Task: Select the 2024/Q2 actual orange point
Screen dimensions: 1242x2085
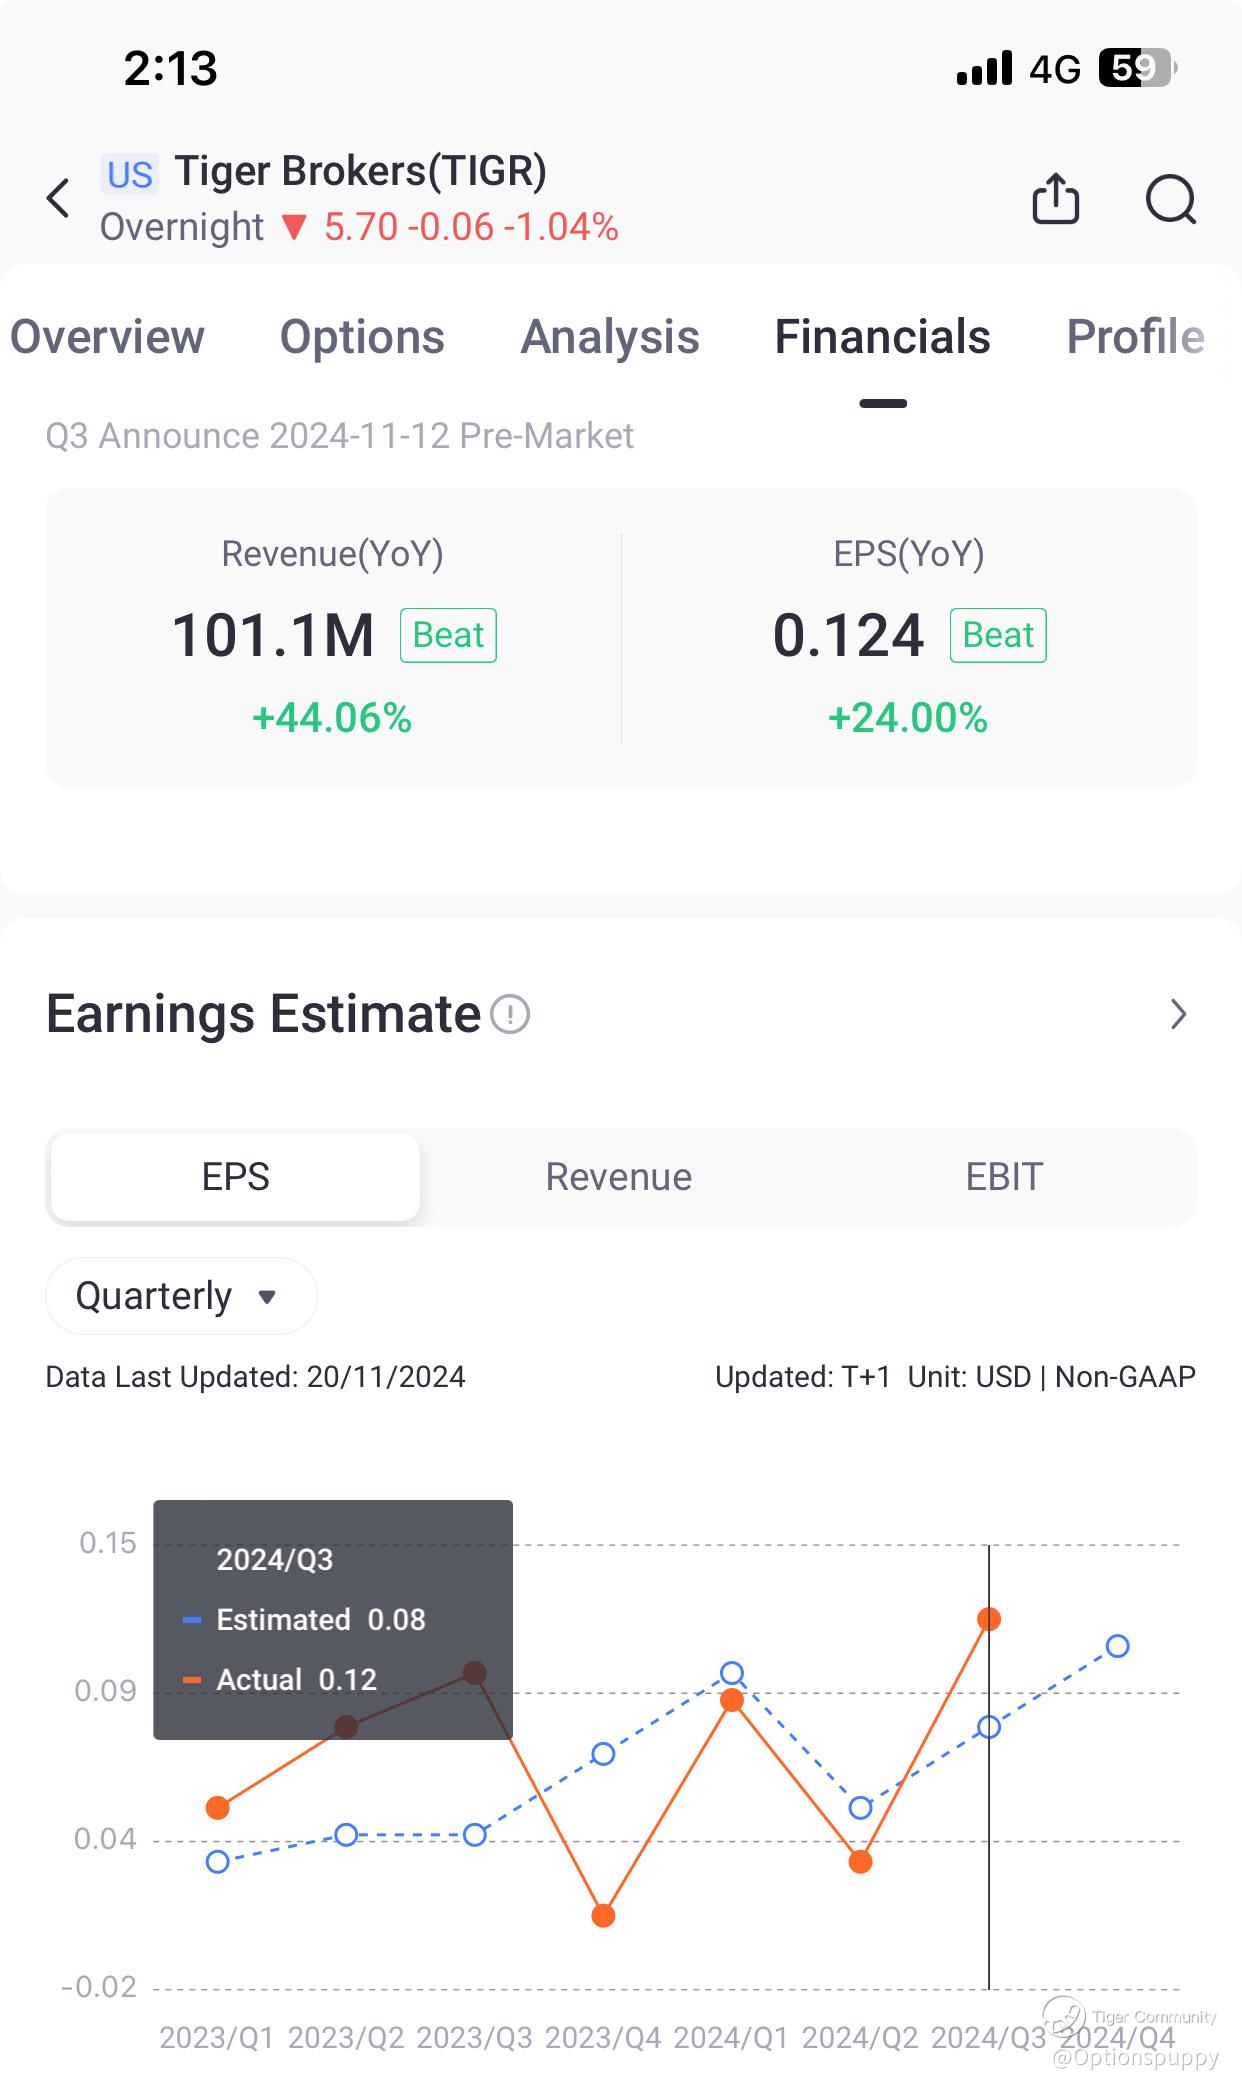Action: click(860, 1862)
